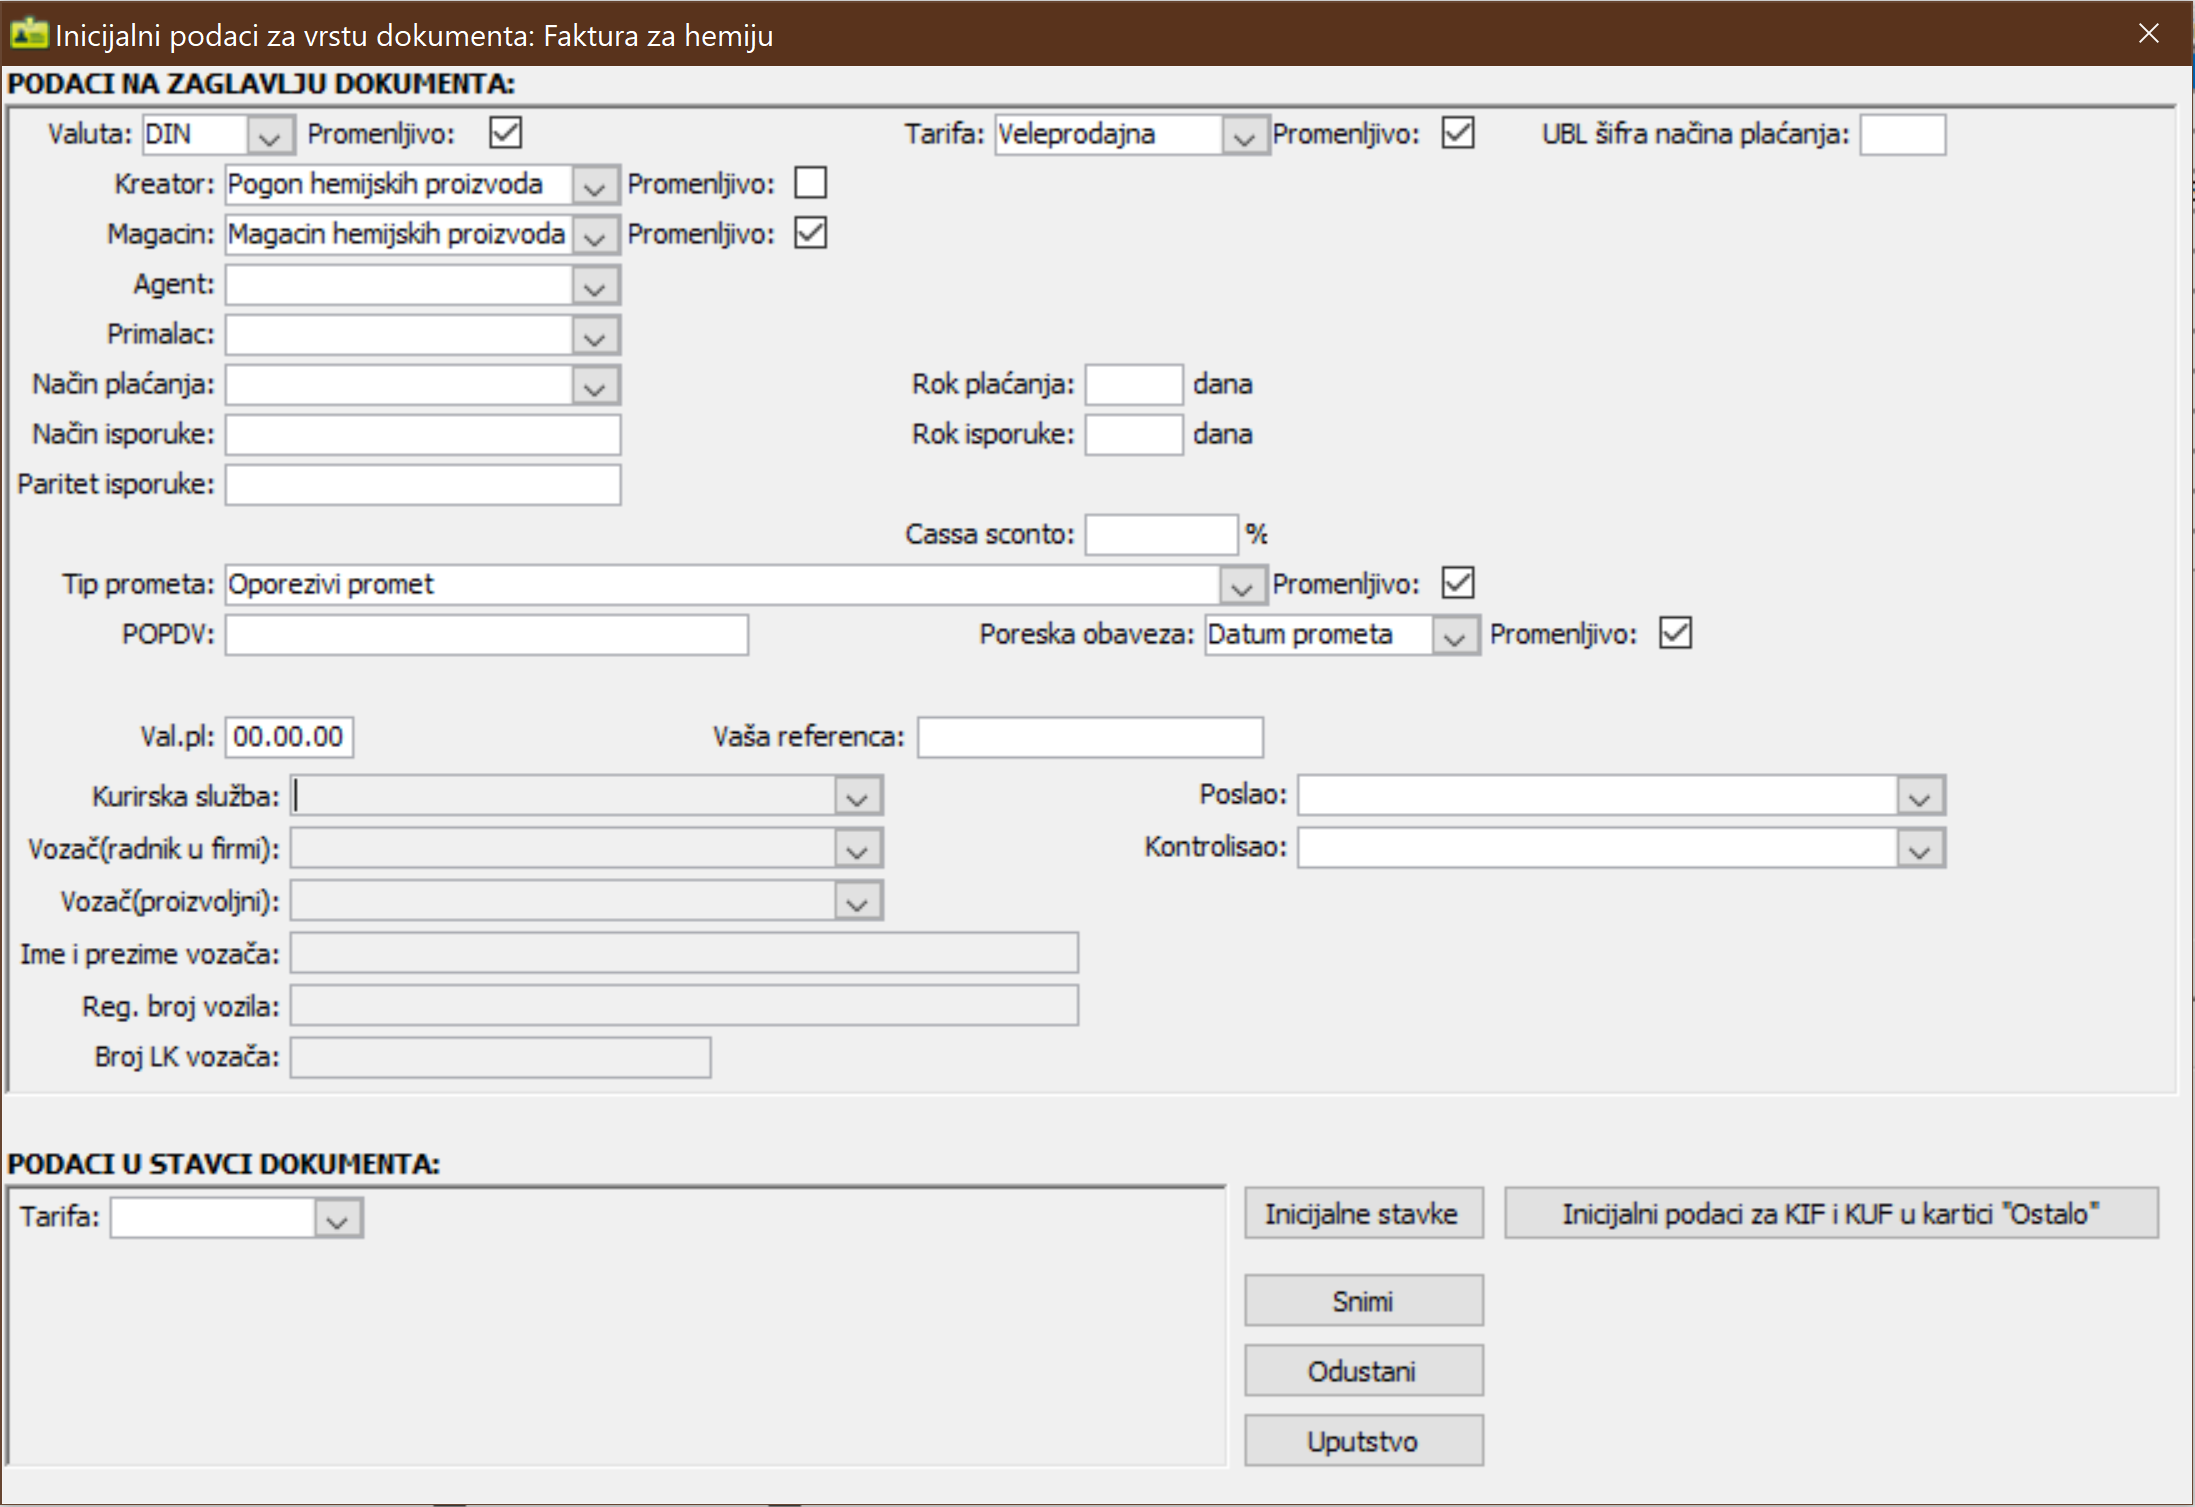The width and height of the screenshot is (2195, 1507).
Task: Click the application icon in title bar
Action: pos(28,34)
